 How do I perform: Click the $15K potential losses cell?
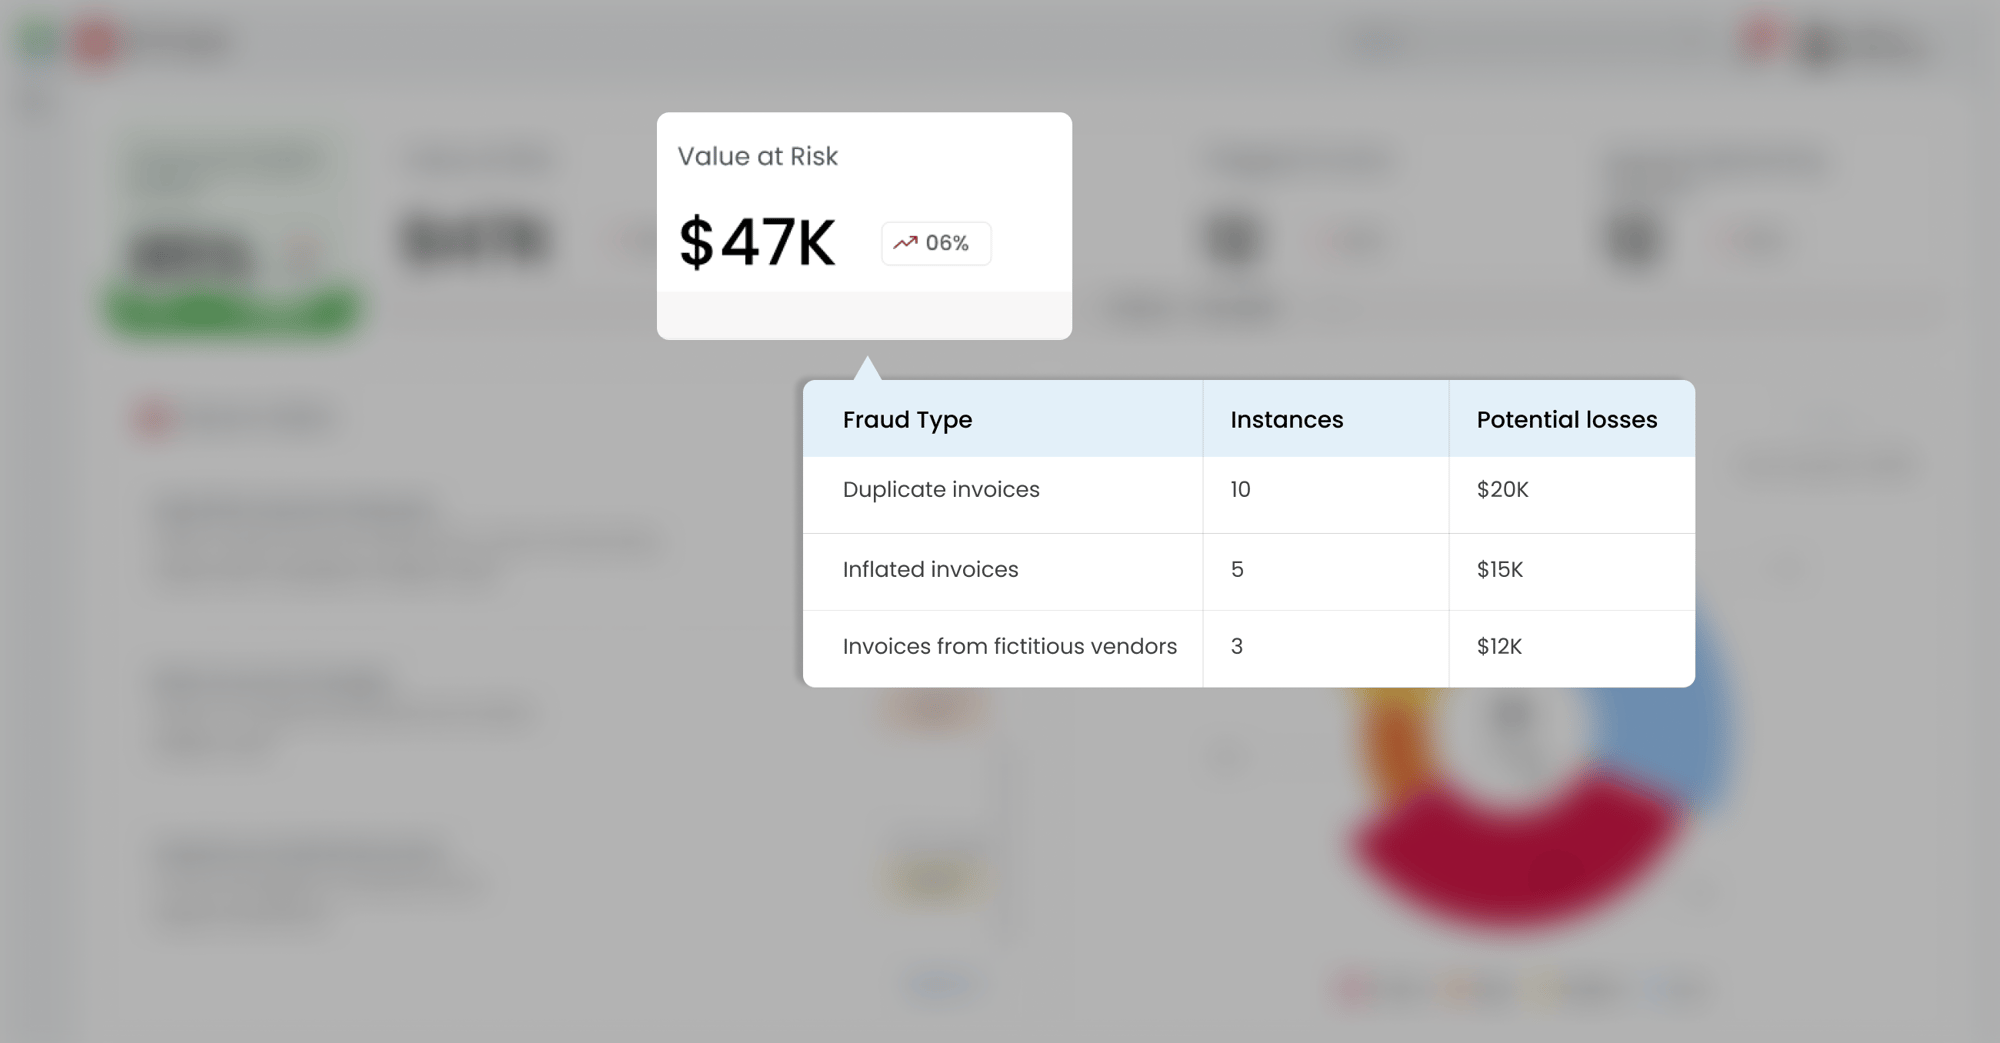point(1499,570)
